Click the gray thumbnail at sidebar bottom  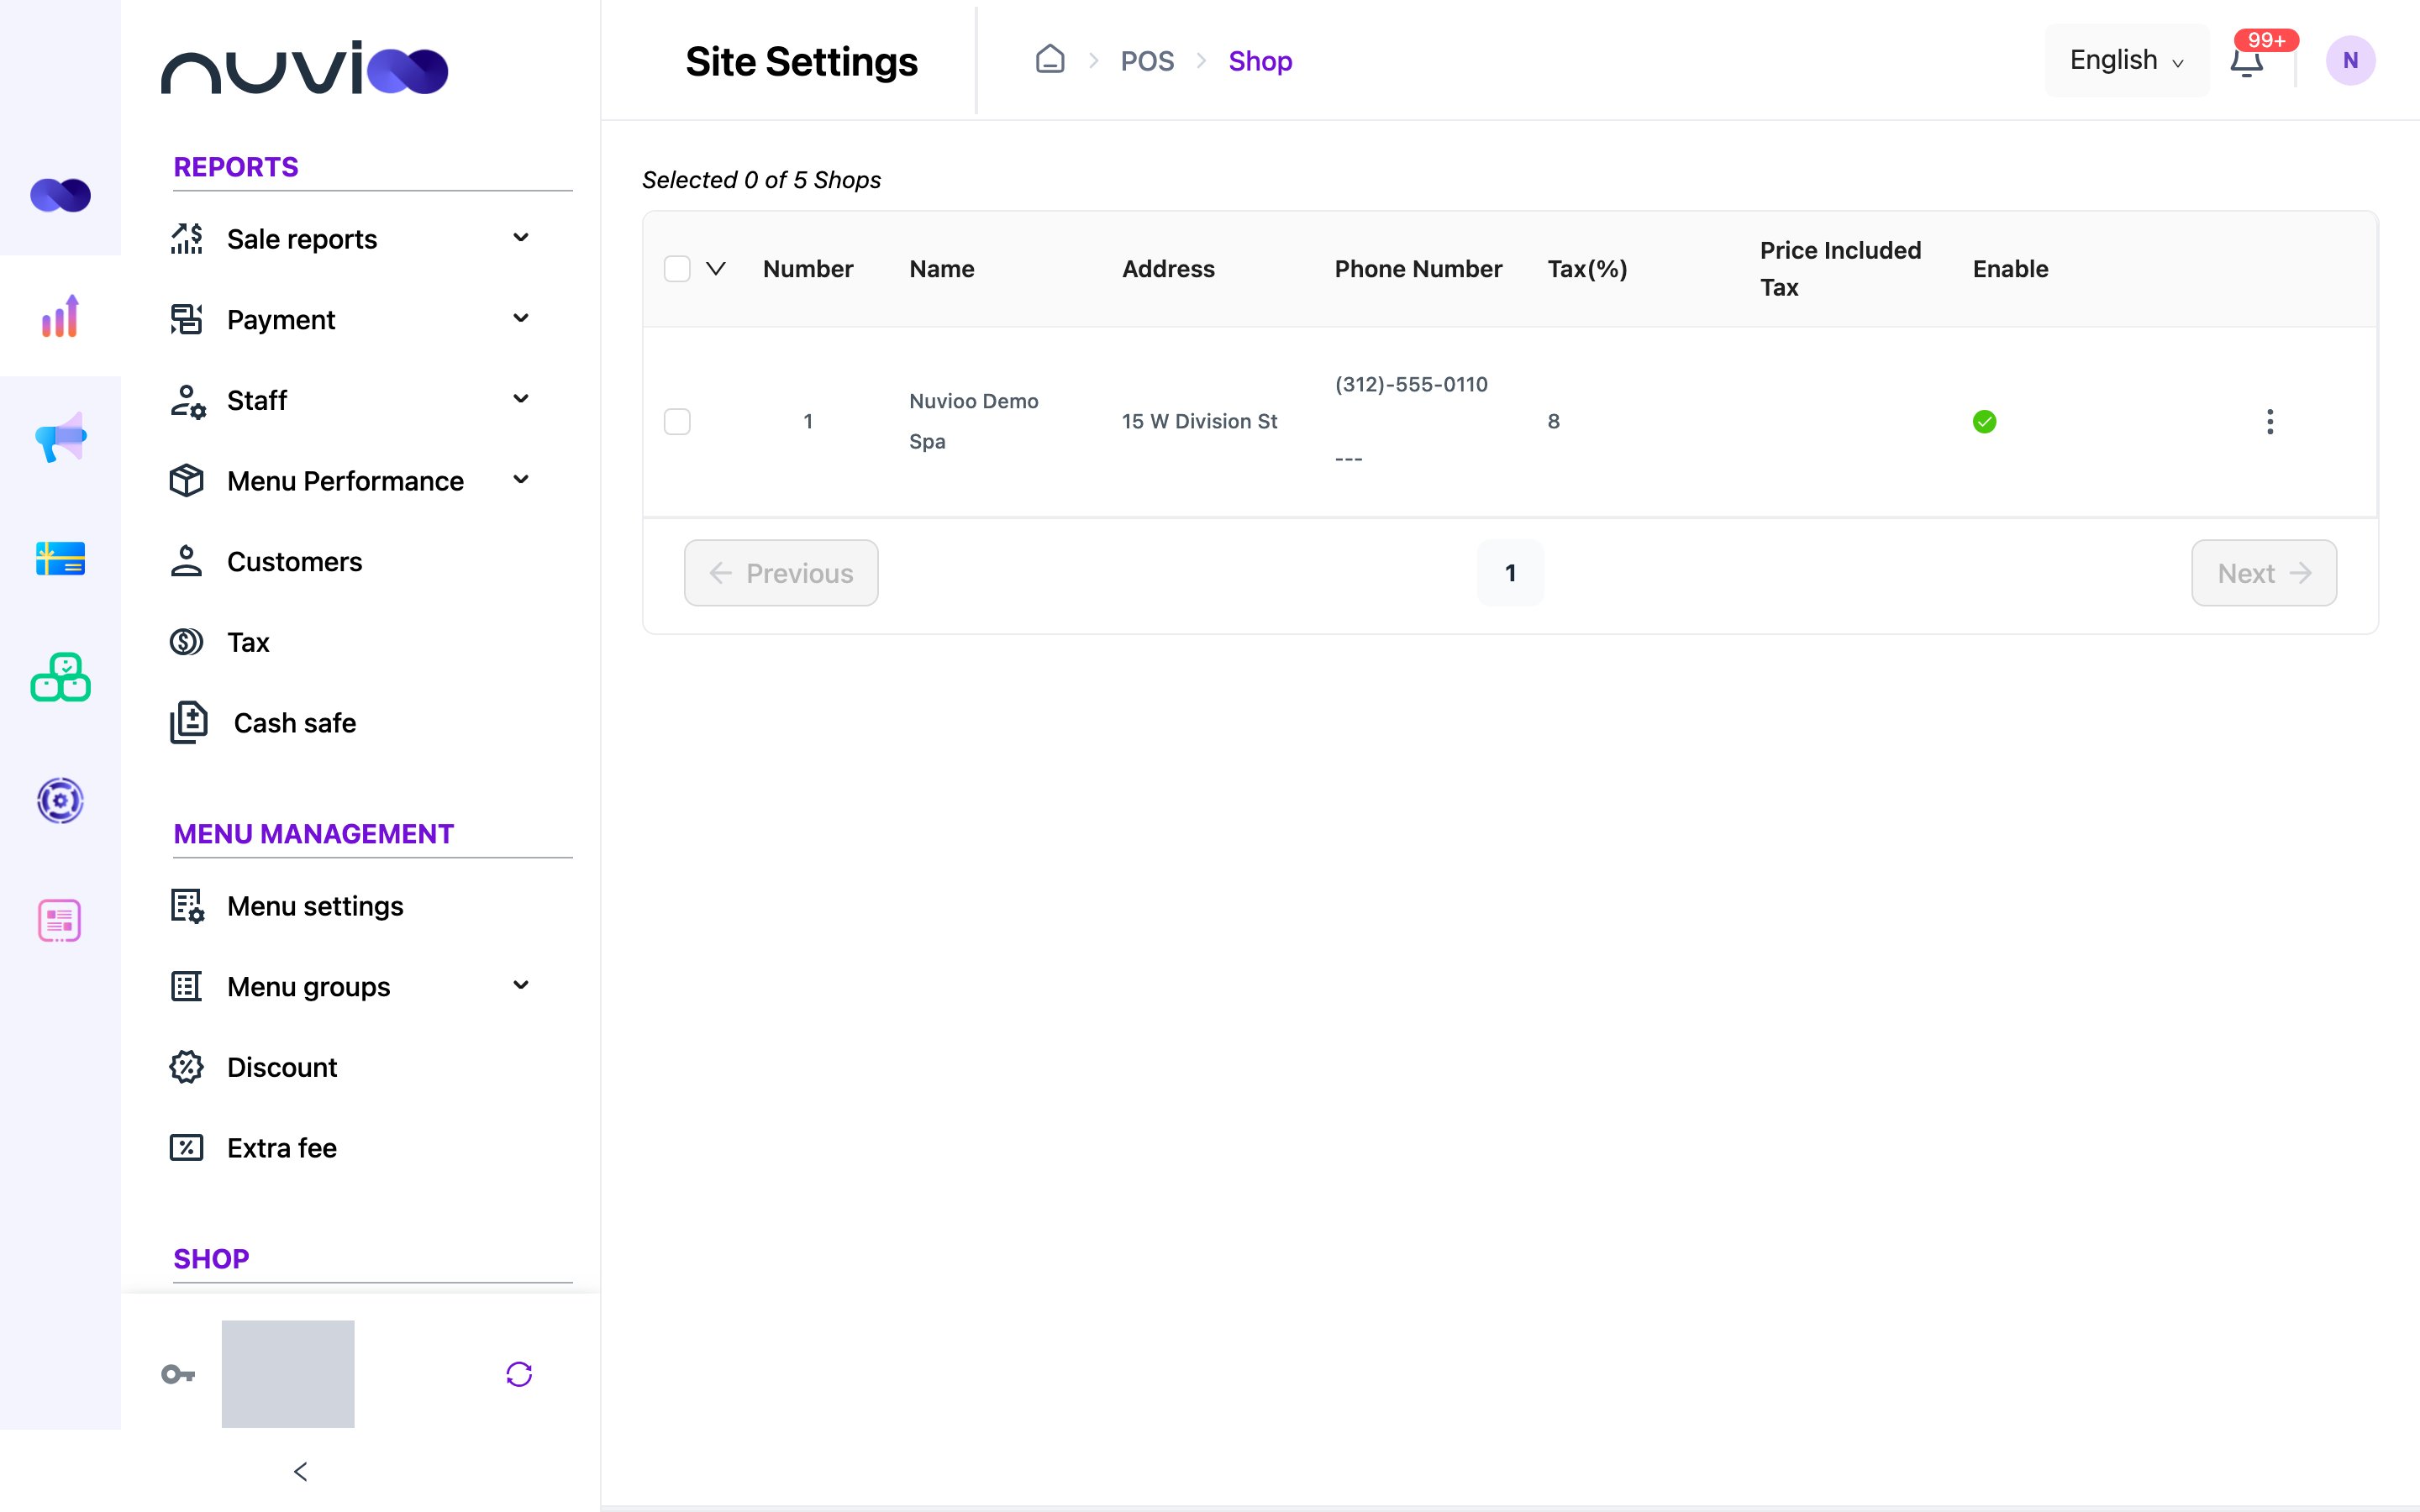(288, 1374)
